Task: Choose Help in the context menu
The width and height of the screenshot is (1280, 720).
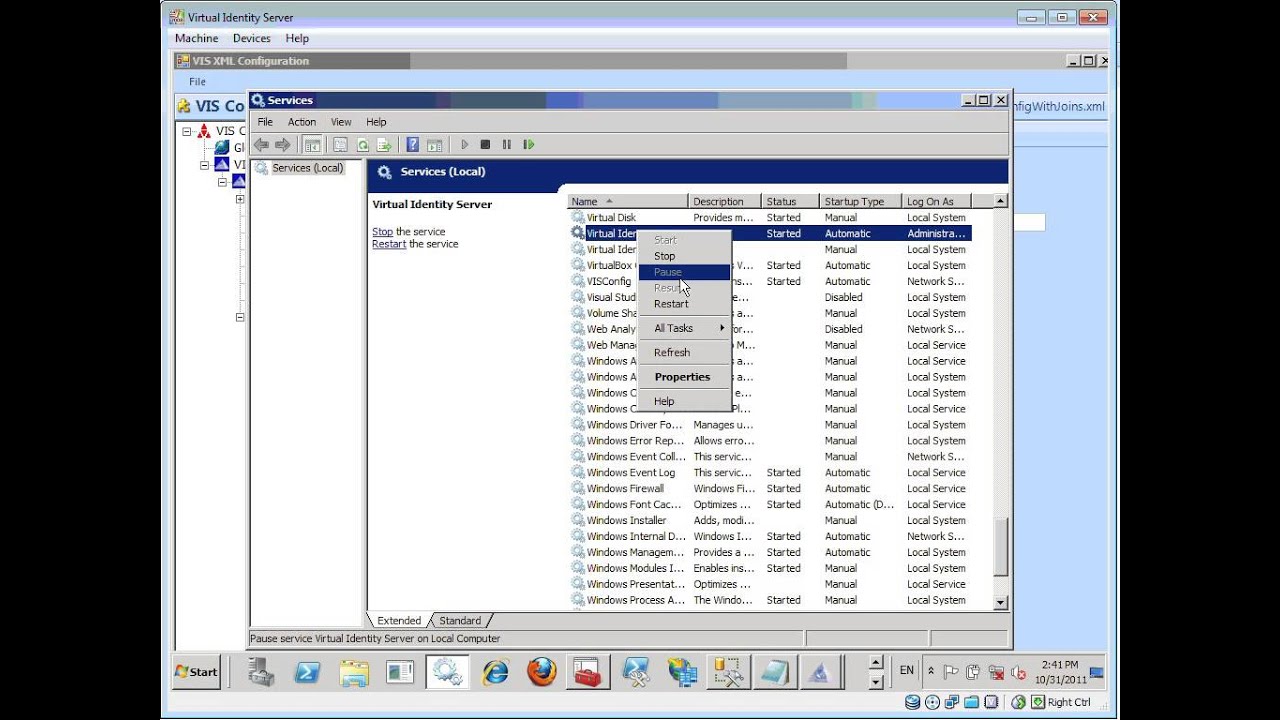Action: point(684,401)
